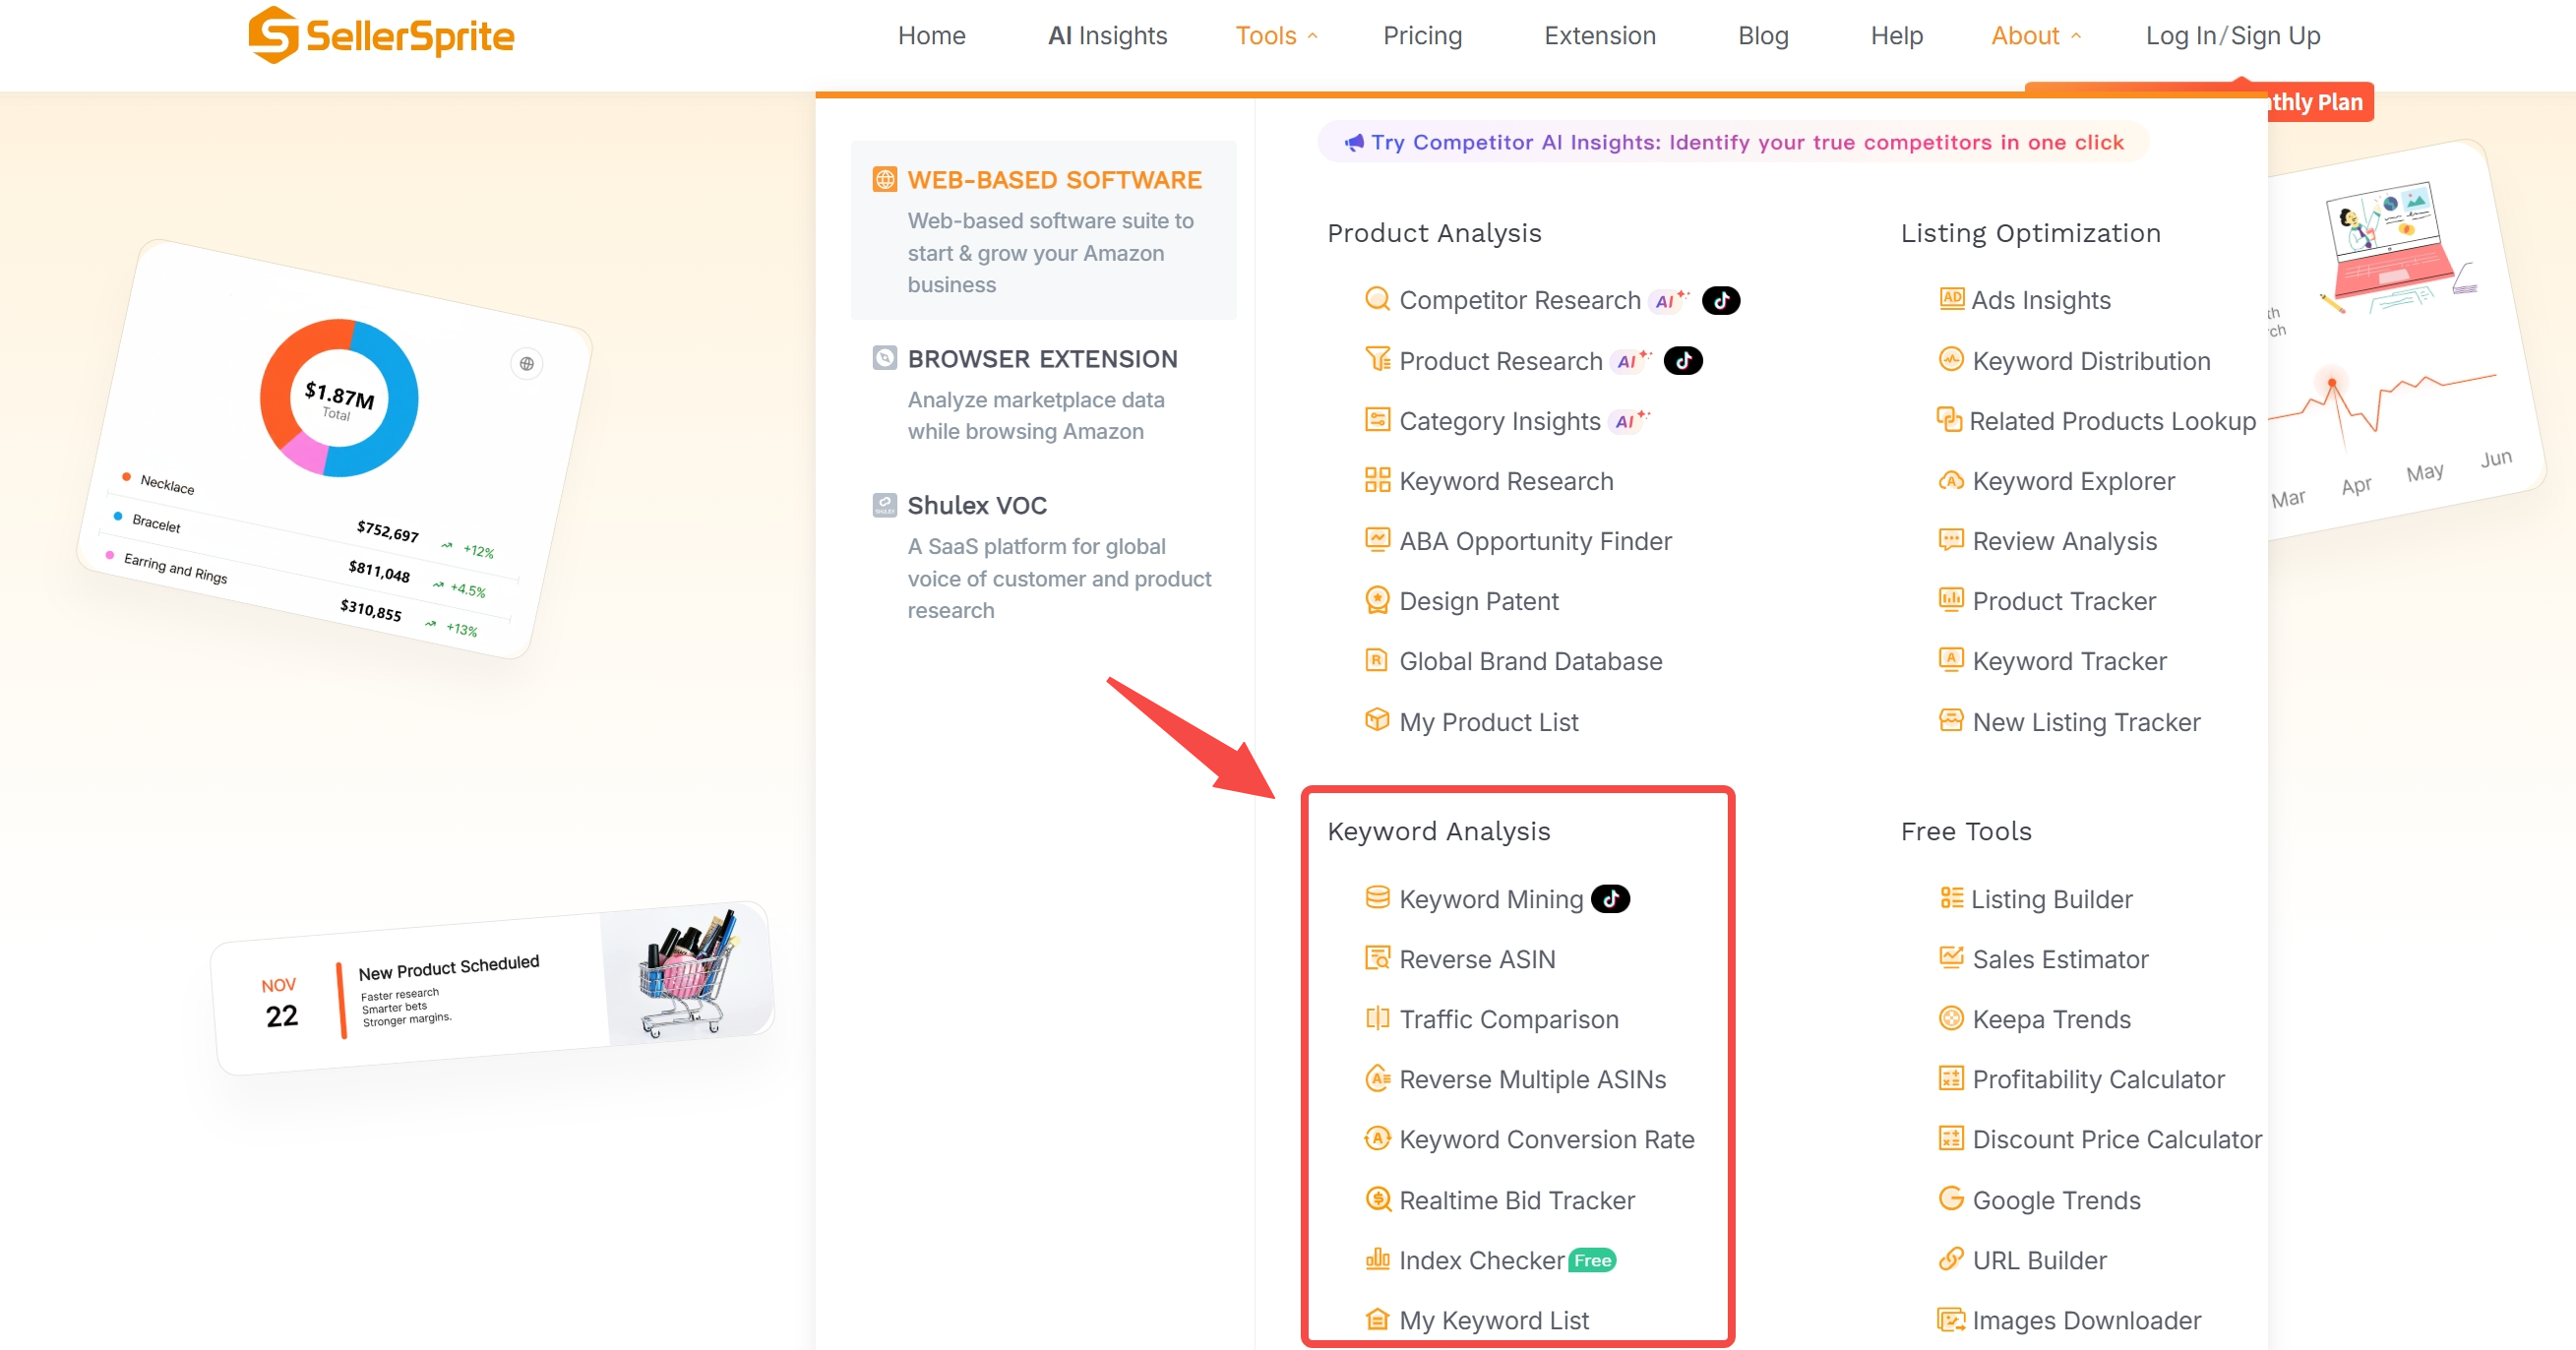The image size is (2576, 1350).
Task: Click the Traffic Comparison icon
Action: (1377, 1018)
